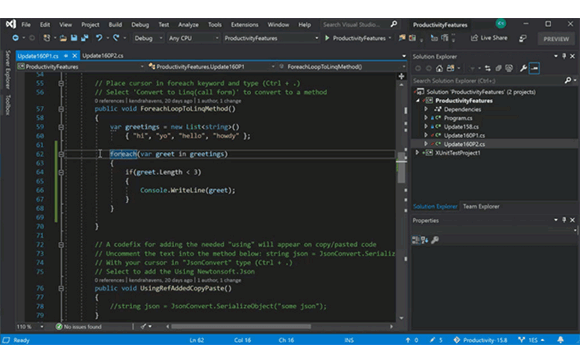Click the notifications bell in status bar
The image size is (580, 363).
pos(560,340)
